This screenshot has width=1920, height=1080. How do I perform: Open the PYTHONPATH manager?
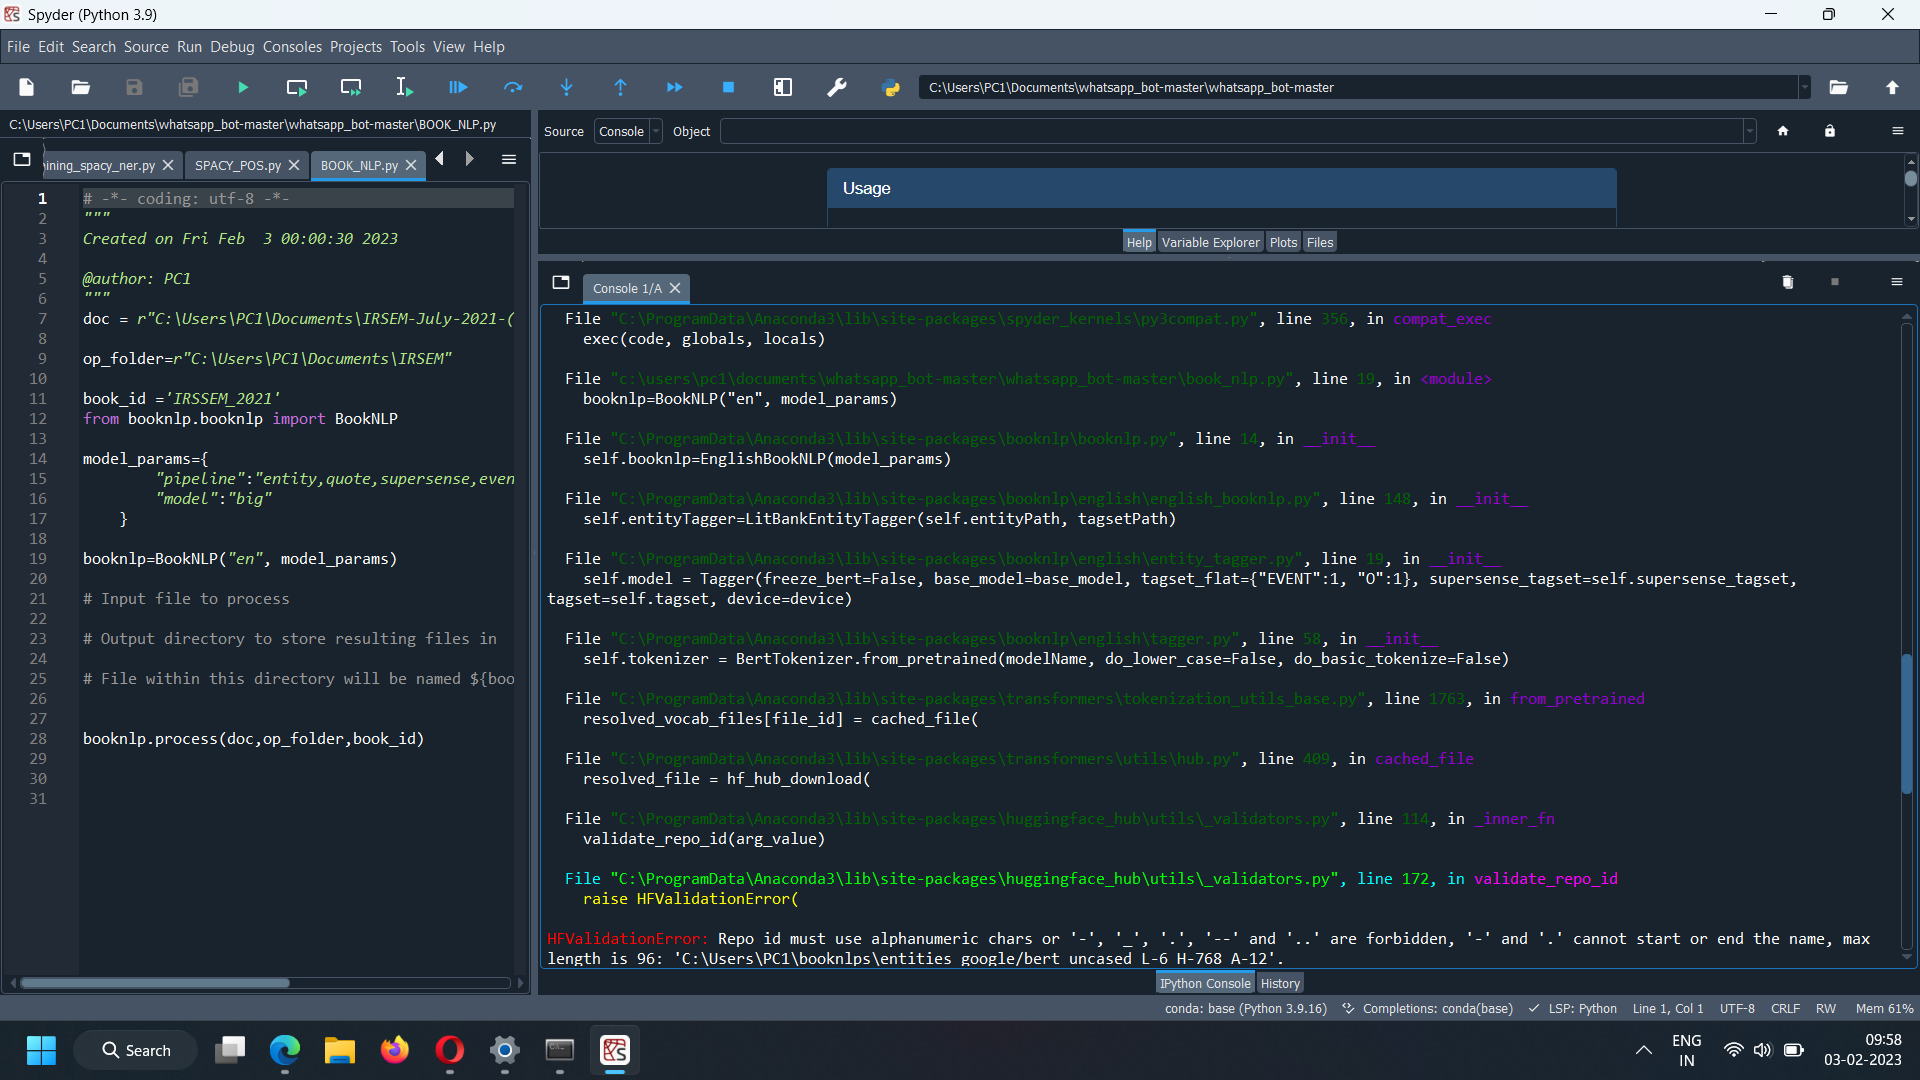coord(891,87)
